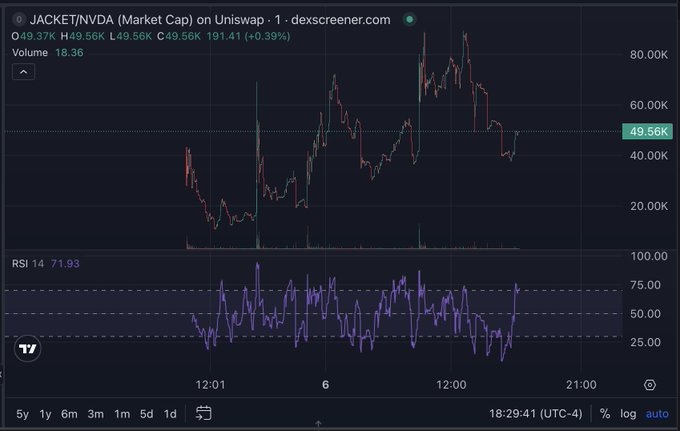Click the 40.00K price axis label
680x431 pixels.
tap(649, 156)
